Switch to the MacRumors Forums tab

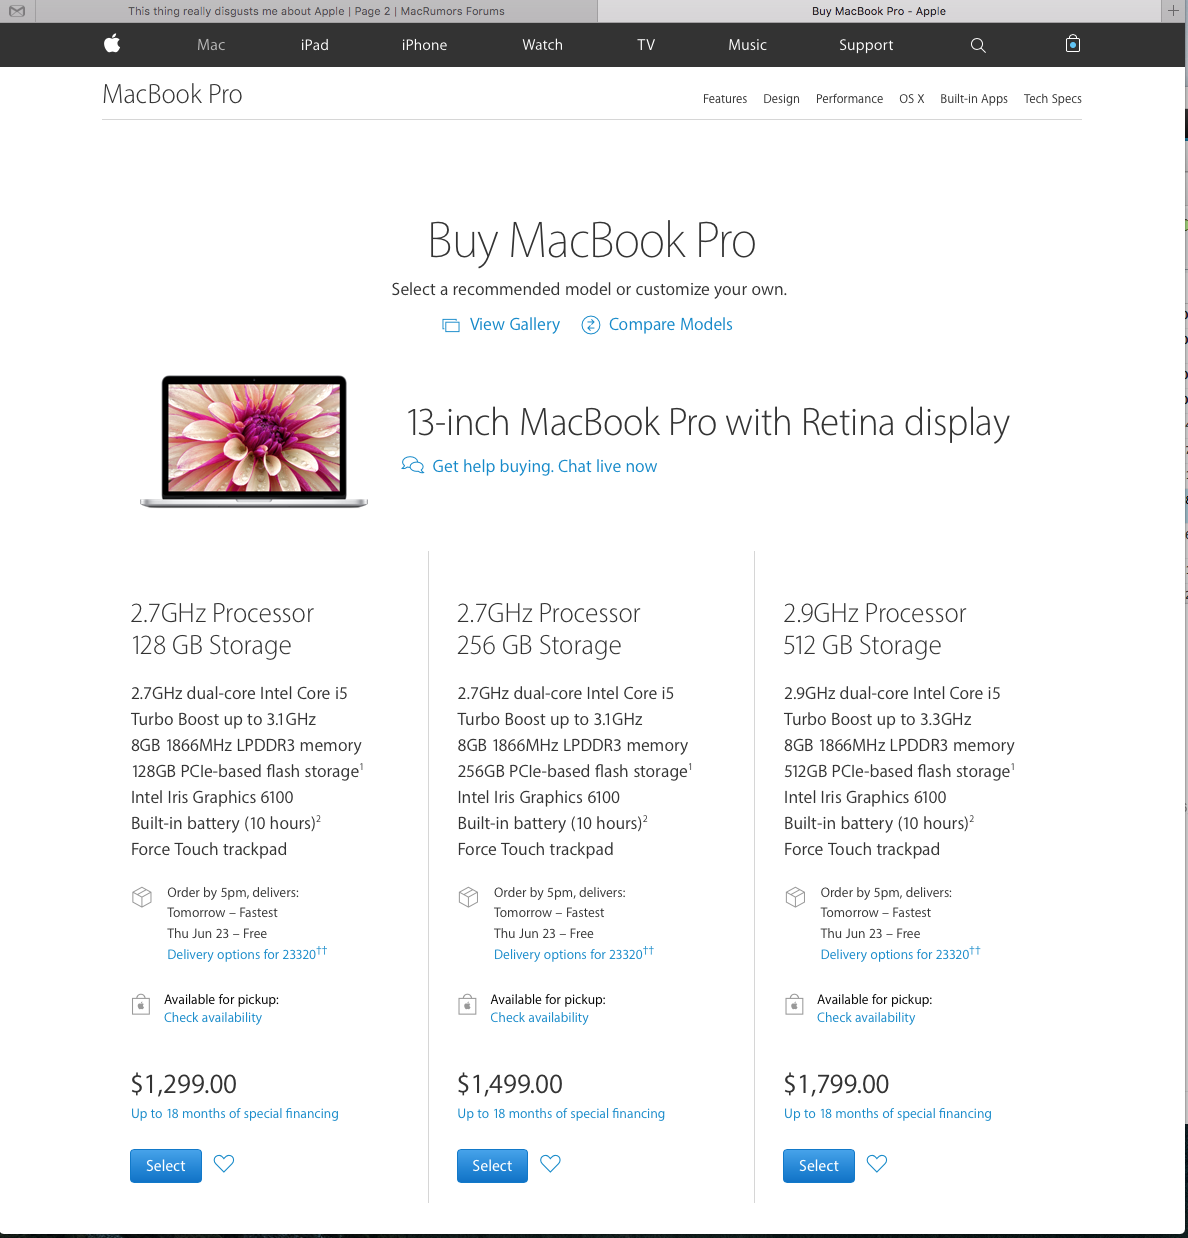[x=316, y=11]
